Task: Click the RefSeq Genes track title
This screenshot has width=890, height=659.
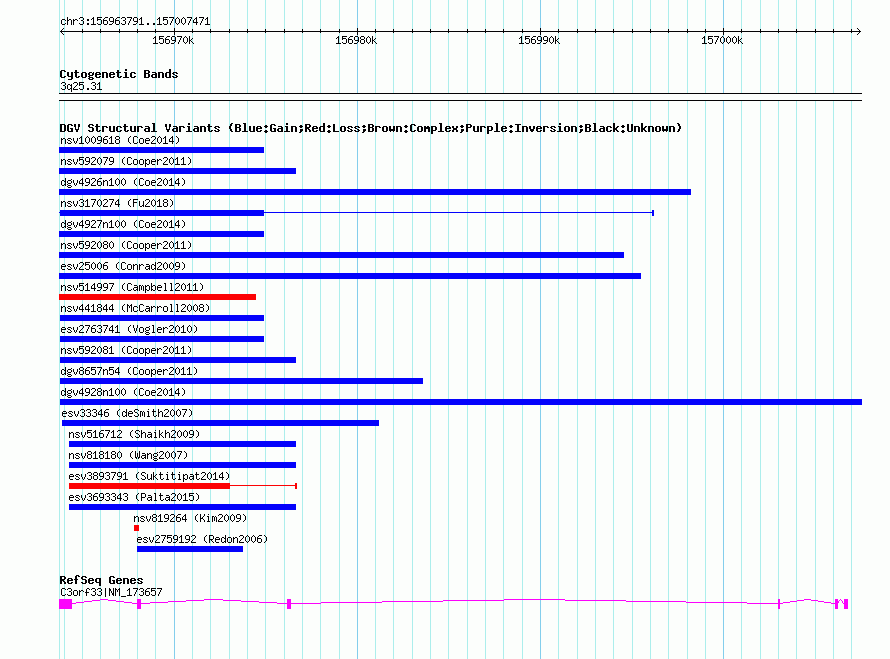Action: coord(101,580)
